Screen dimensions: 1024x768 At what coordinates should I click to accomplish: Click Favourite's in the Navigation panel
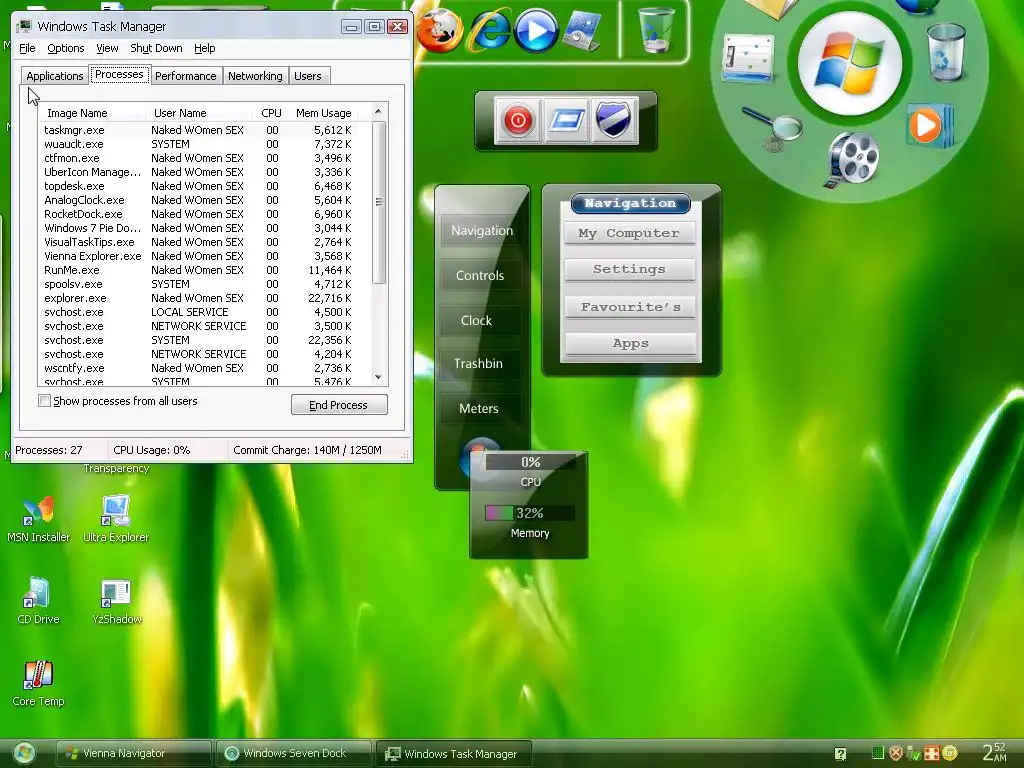click(630, 307)
